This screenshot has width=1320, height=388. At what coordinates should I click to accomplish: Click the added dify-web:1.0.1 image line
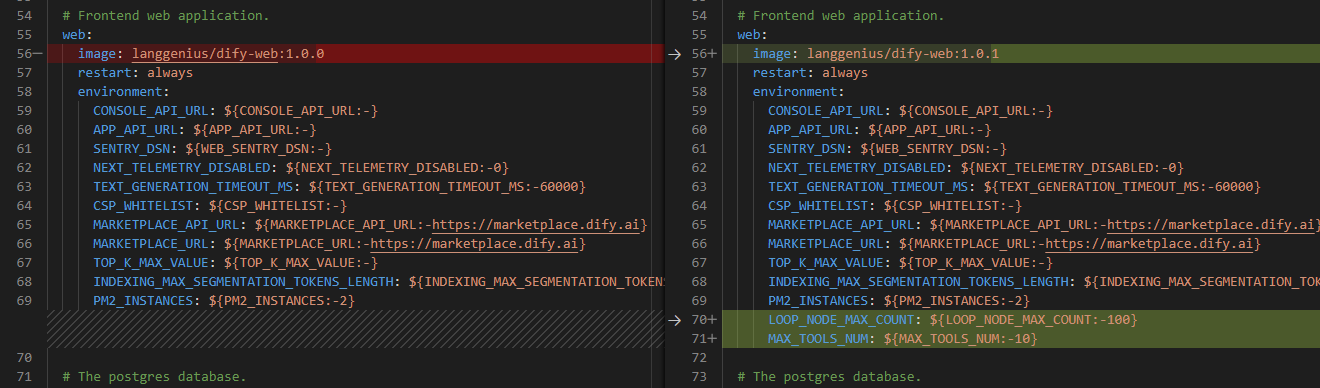1021,54
